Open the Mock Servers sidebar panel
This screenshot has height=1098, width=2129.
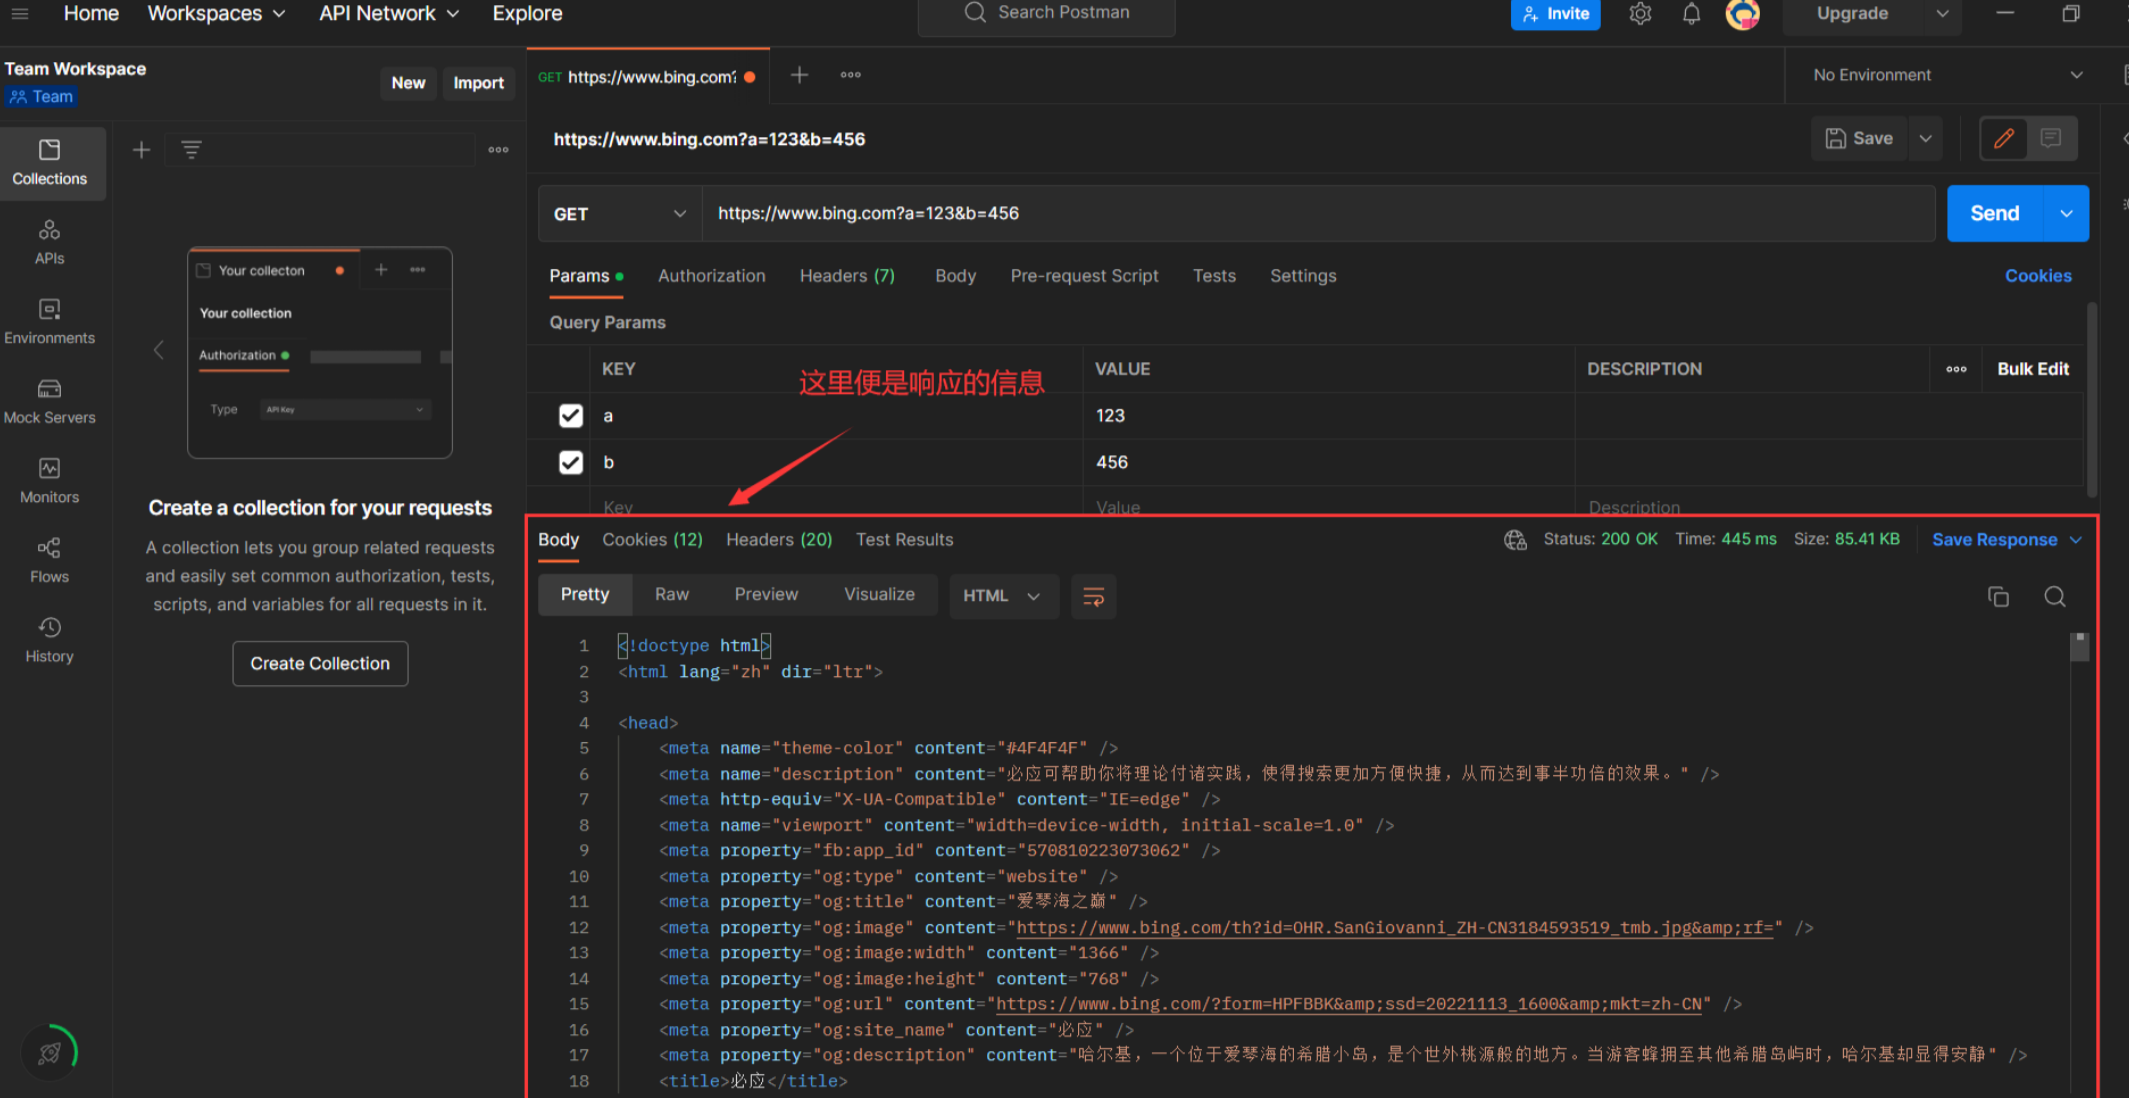click(50, 402)
